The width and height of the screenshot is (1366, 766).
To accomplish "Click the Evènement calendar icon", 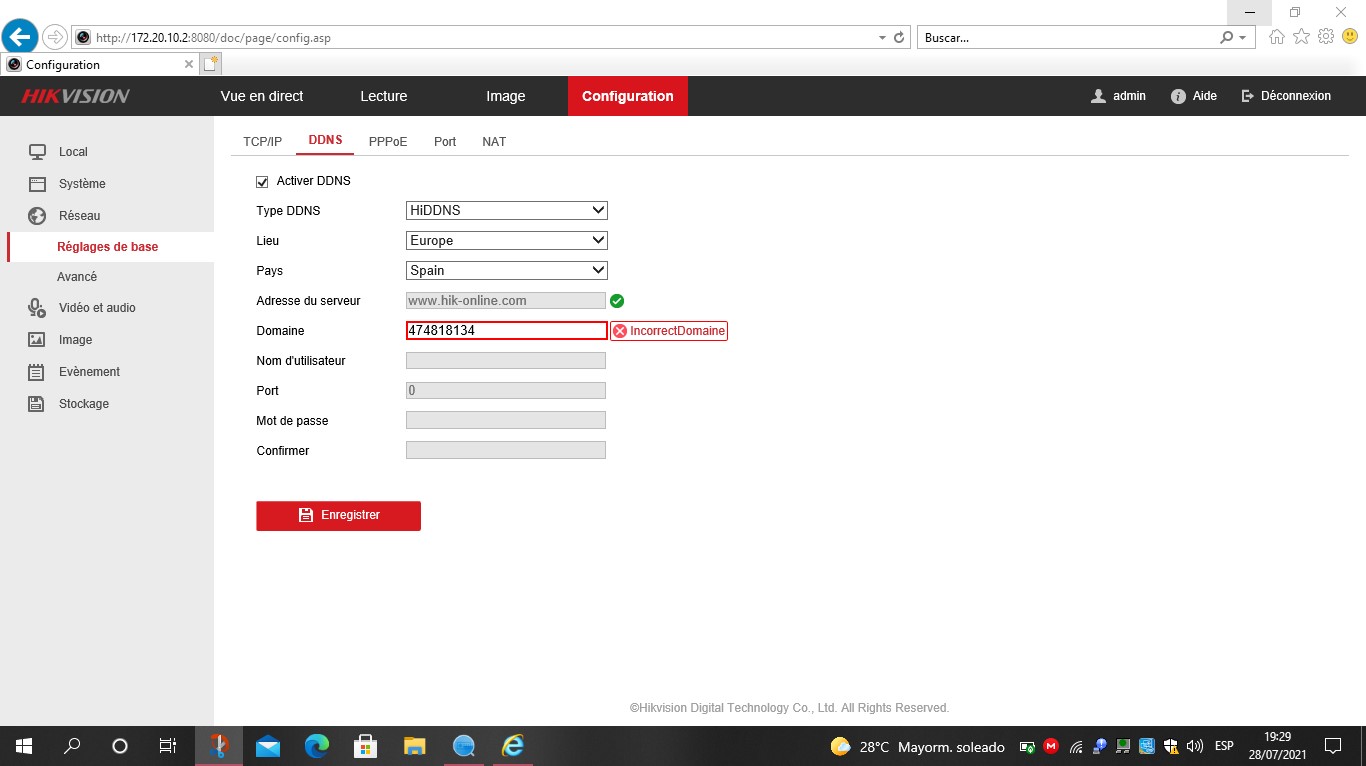I will click(x=37, y=372).
